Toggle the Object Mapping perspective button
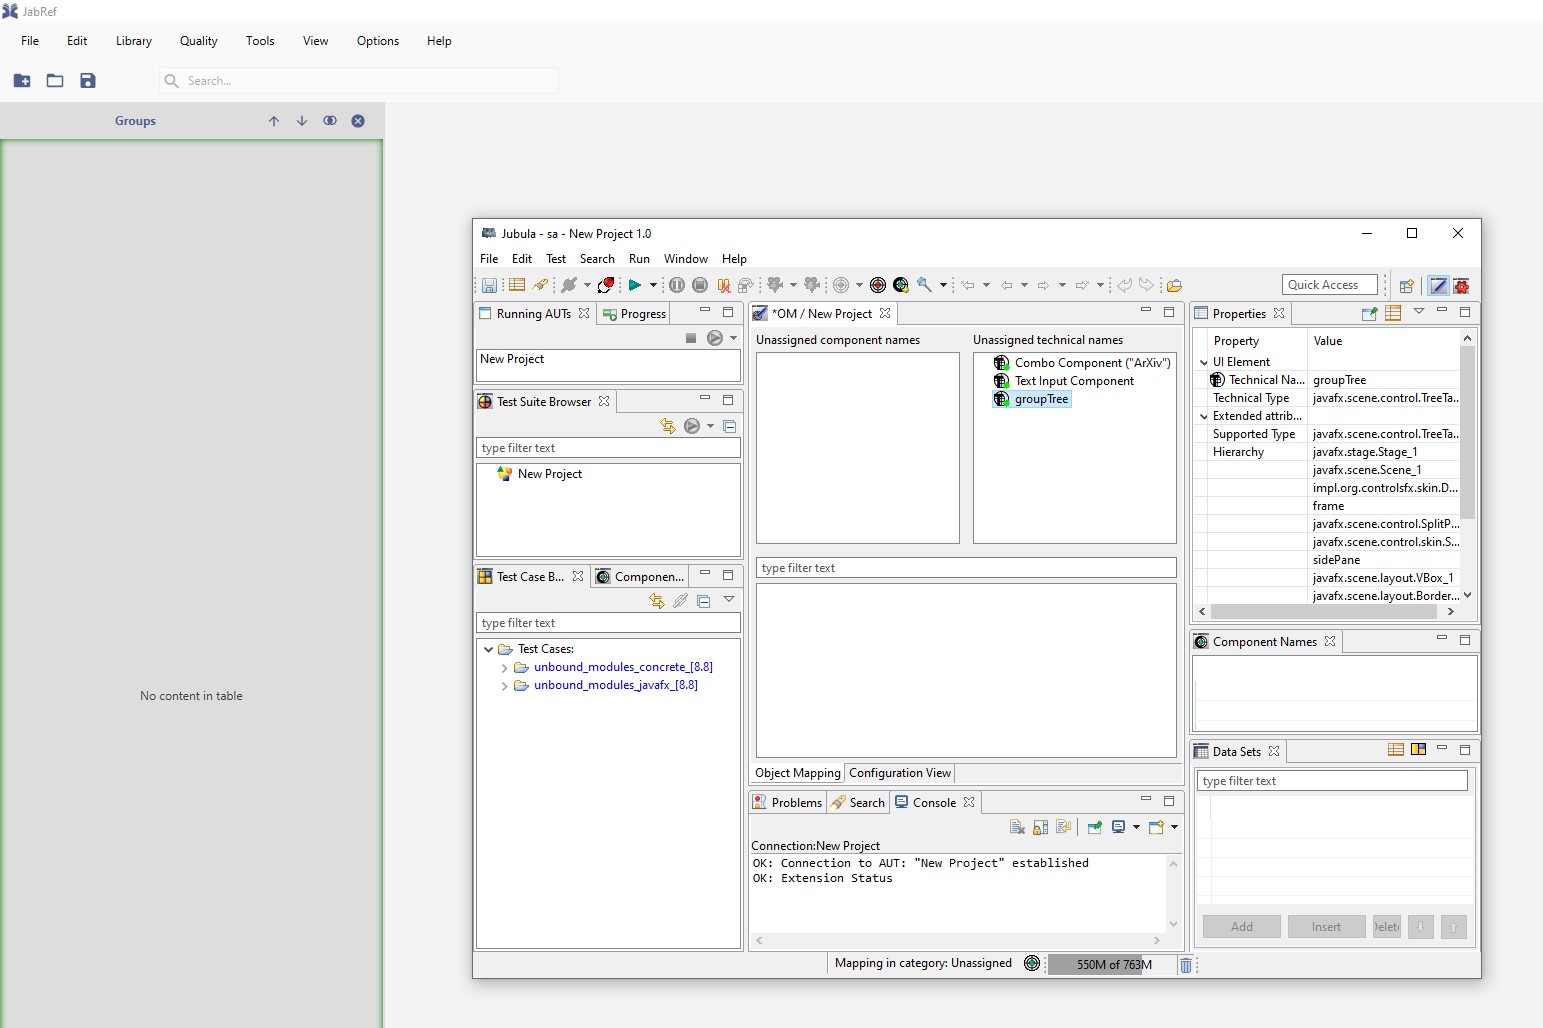This screenshot has width=1543, height=1028. [x=1438, y=286]
